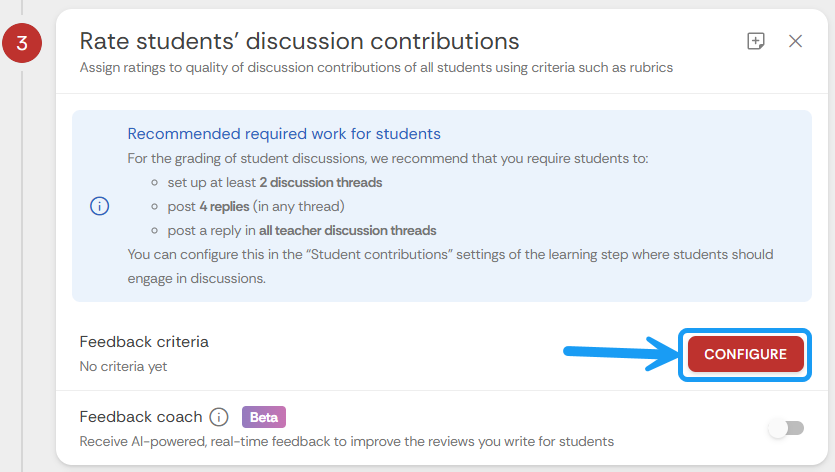The width and height of the screenshot is (835, 472).
Task: Click the info icon in the blue recommendation box
Action: tap(100, 206)
